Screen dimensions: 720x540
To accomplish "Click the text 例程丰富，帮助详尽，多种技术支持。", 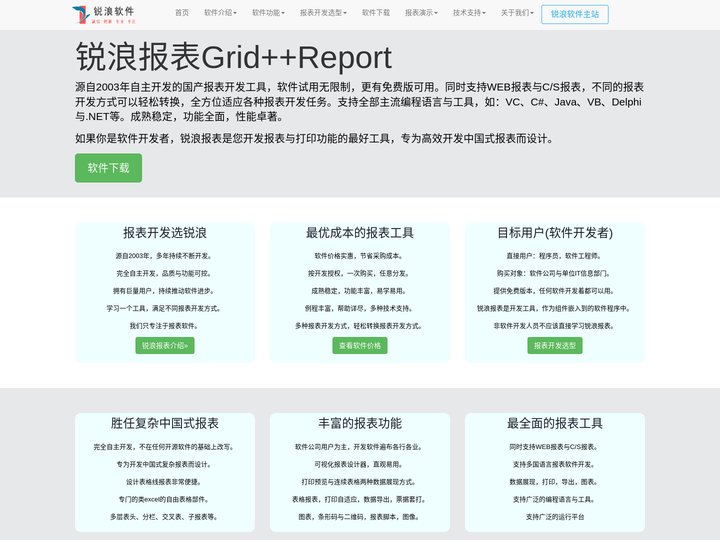I will point(360,309).
